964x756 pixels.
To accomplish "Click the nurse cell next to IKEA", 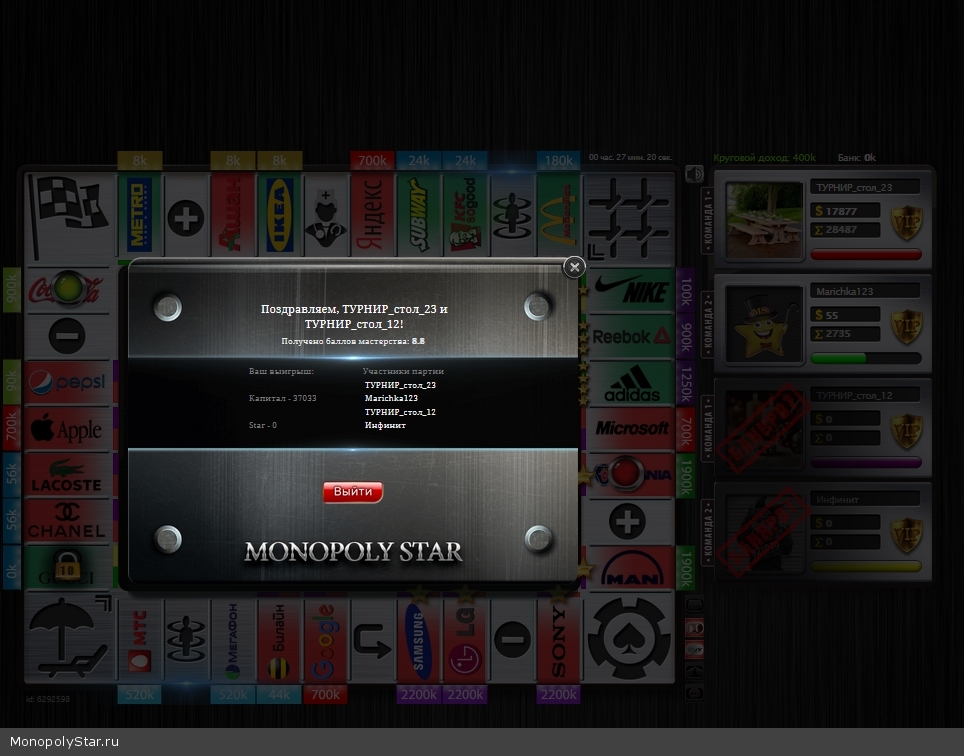I will tap(326, 214).
